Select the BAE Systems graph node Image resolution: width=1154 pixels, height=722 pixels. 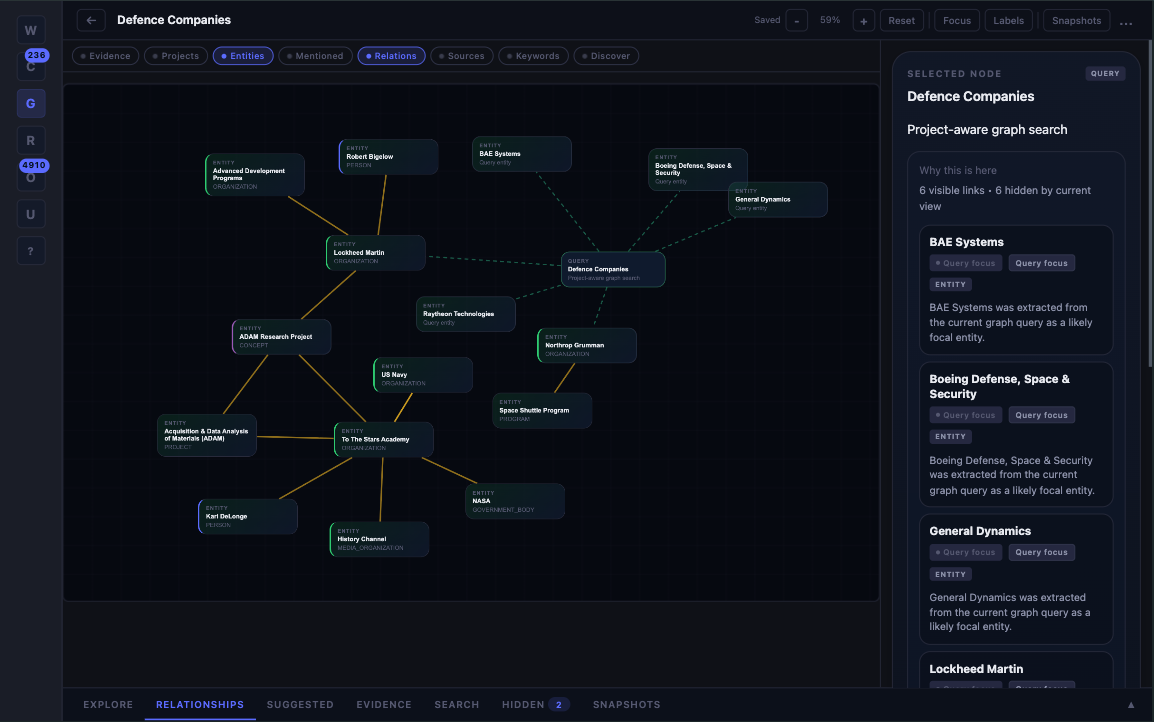521,154
